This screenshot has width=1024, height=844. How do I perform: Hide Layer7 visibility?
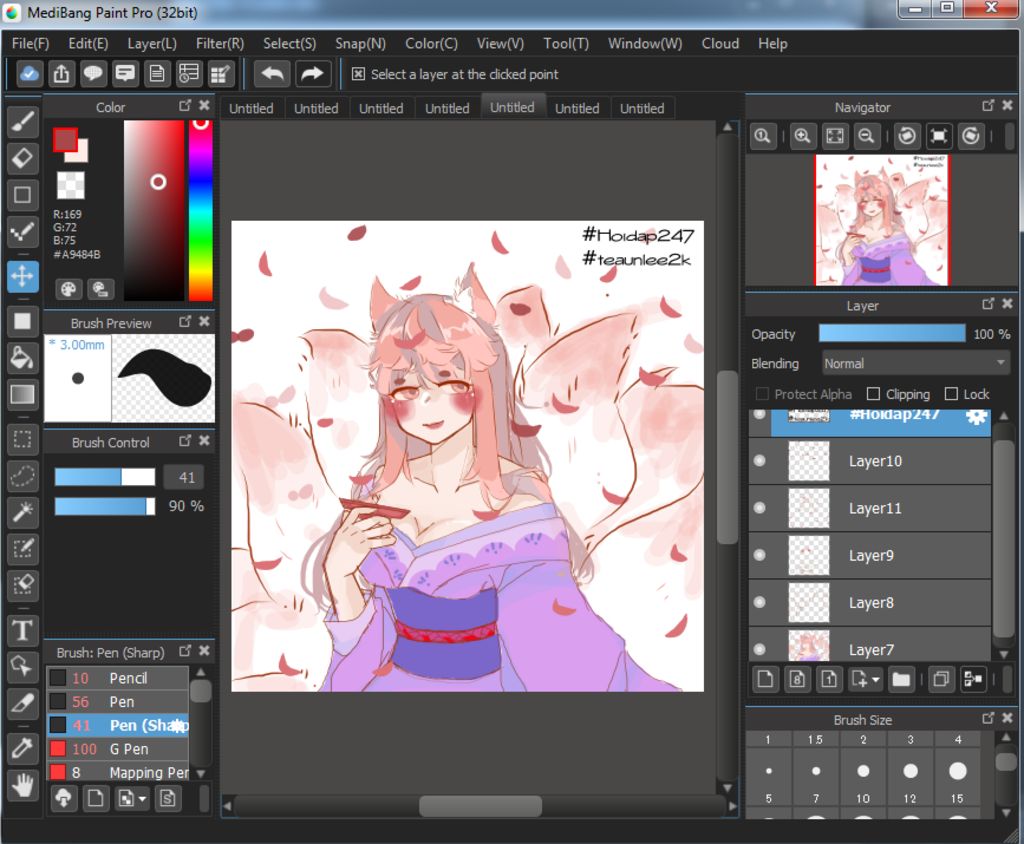[760, 649]
